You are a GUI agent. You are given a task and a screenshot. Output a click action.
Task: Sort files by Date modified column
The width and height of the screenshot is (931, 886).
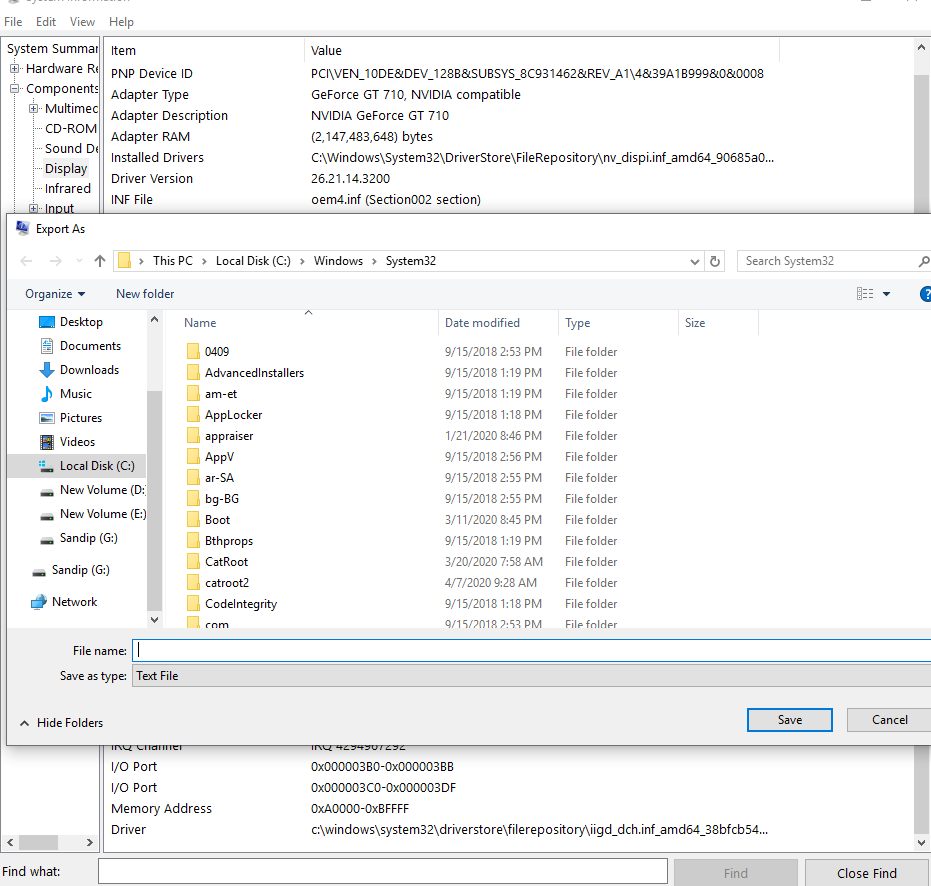(x=482, y=323)
